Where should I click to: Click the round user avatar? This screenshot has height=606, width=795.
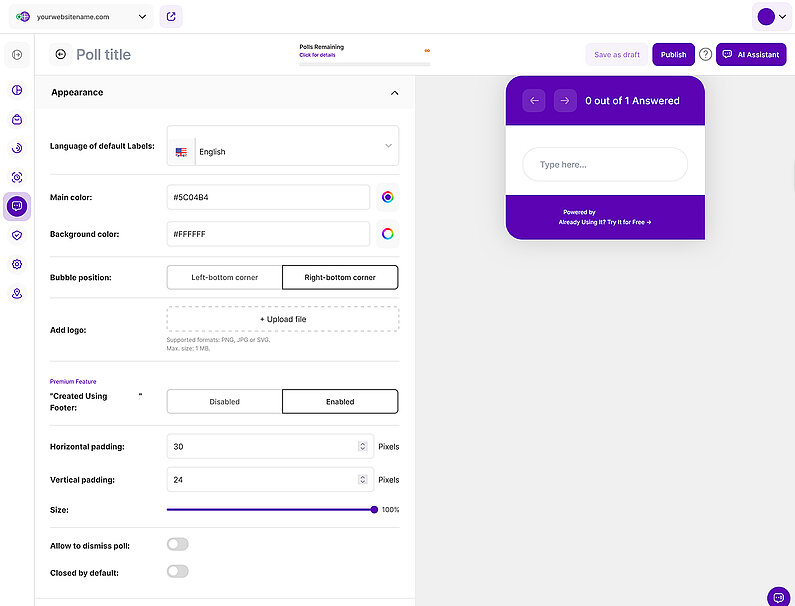[766, 17]
